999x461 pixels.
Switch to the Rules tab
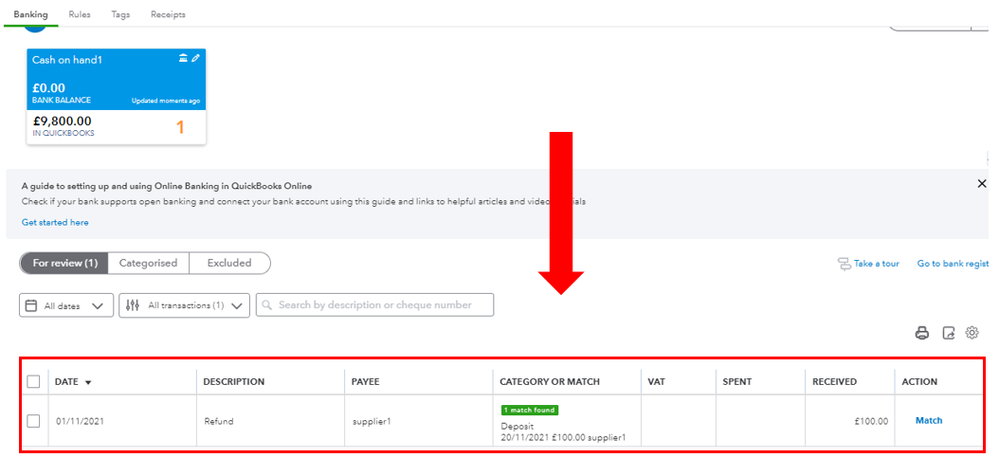[x=80, y=15]
